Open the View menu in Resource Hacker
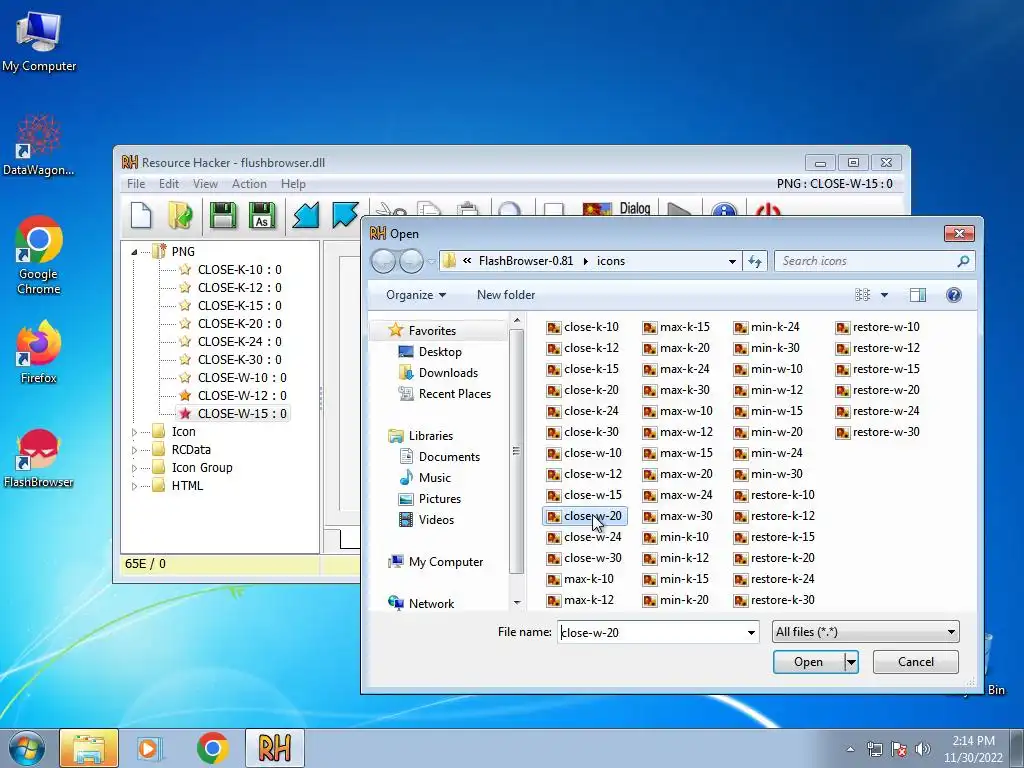 click(x=205, y=184)
